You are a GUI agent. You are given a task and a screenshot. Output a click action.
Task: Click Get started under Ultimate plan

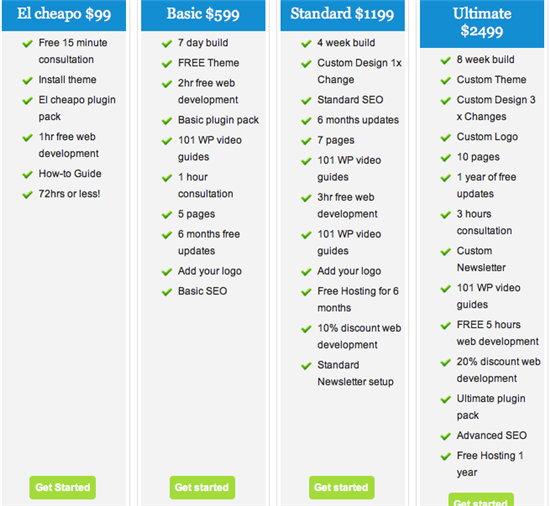(481, 500)
